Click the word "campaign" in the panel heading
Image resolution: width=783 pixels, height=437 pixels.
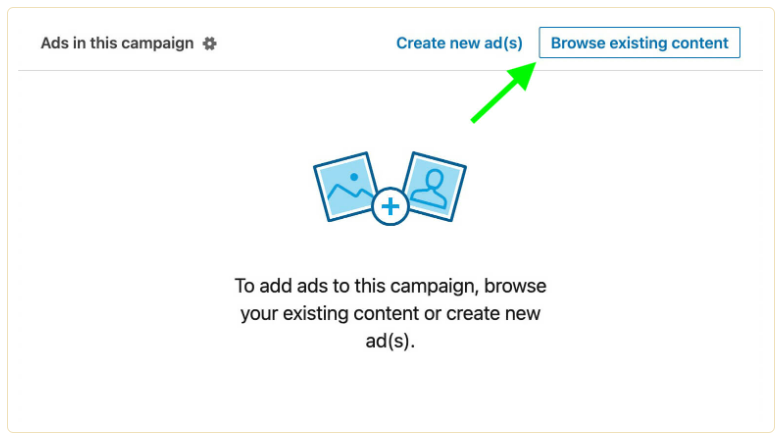tap(159, 44)
